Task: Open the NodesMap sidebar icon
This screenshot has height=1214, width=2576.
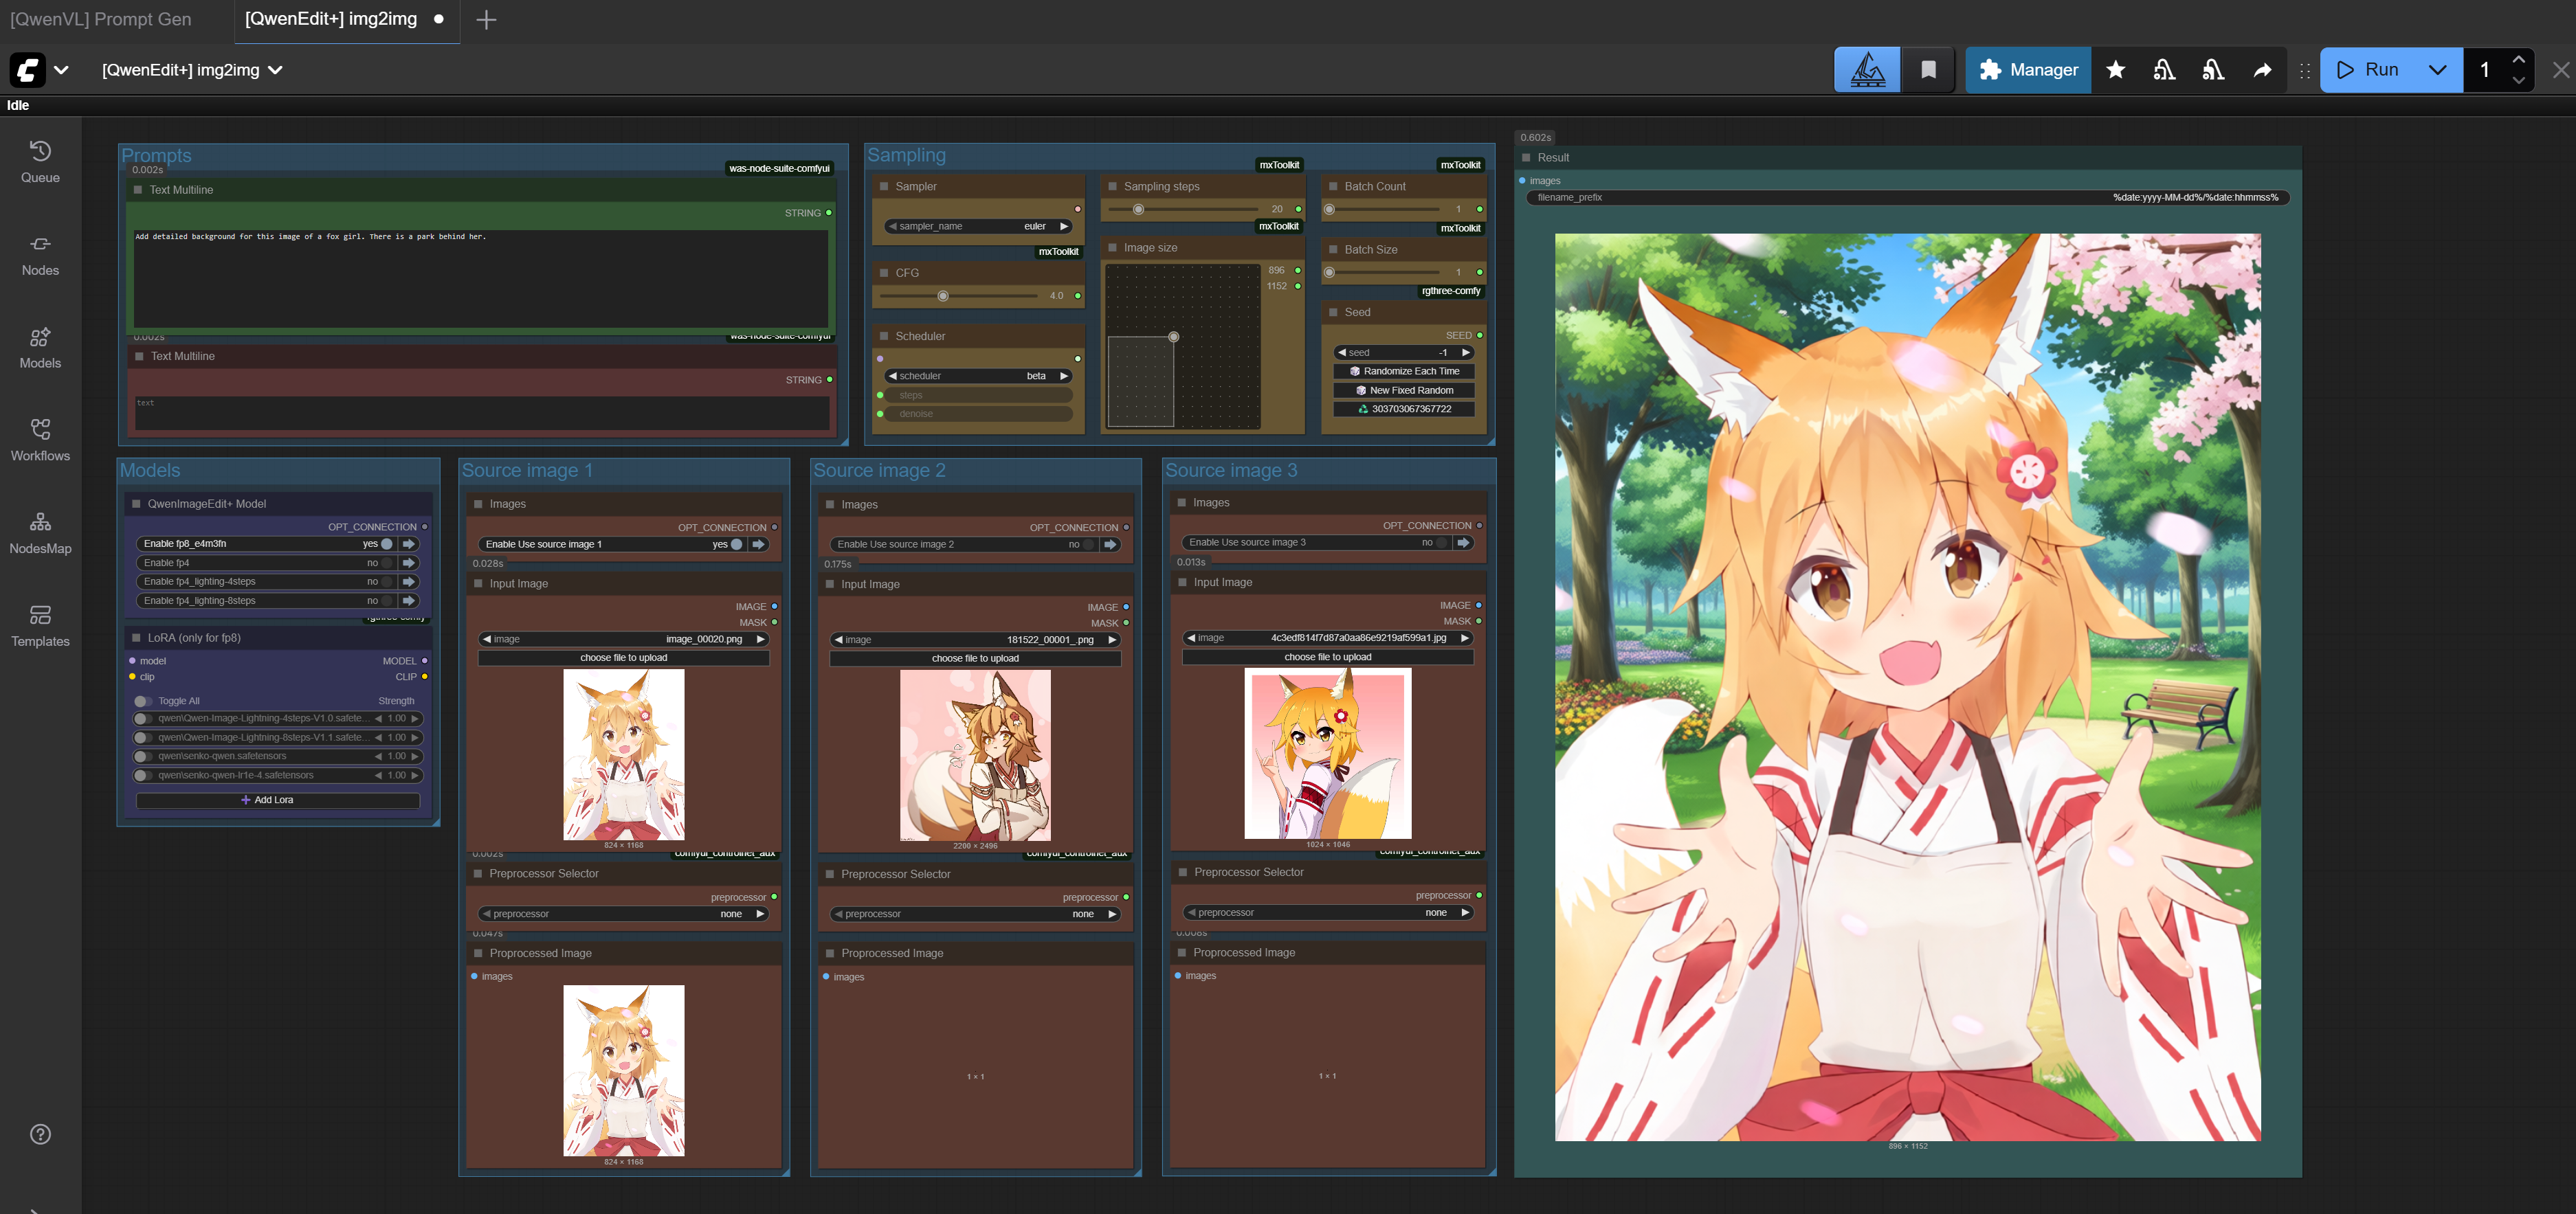Action: coord(40,533)
